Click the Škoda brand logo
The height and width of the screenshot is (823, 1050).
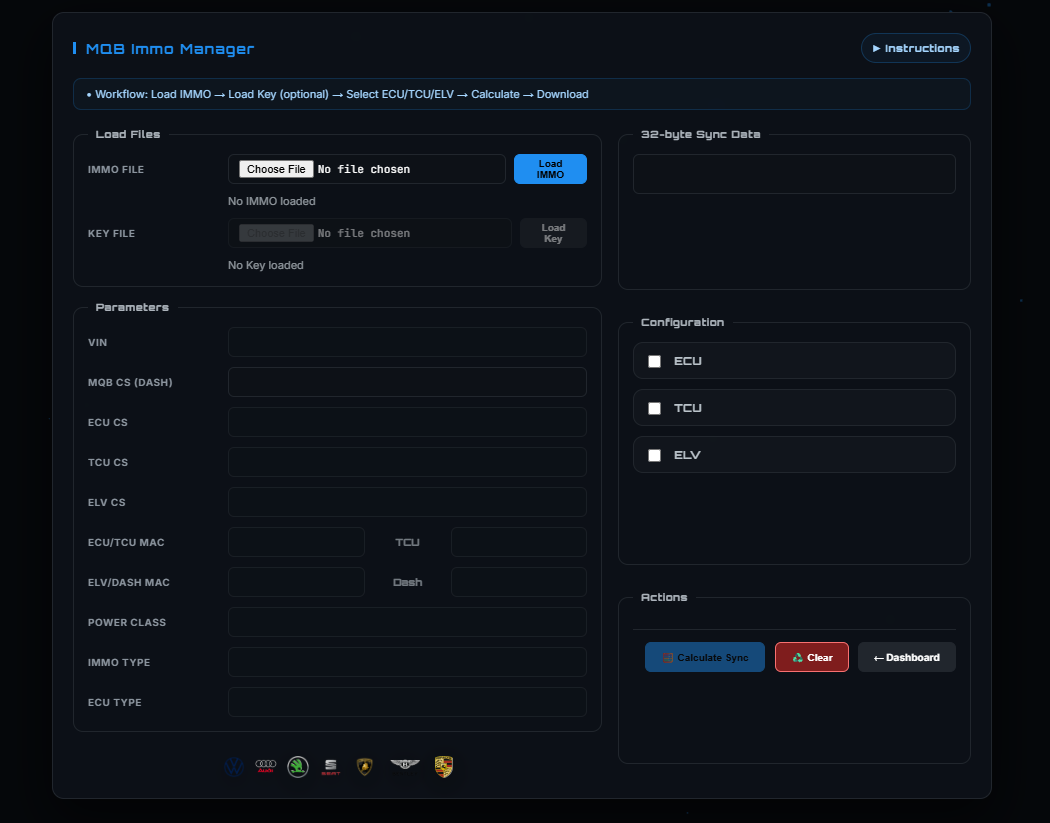pos(298,767)
